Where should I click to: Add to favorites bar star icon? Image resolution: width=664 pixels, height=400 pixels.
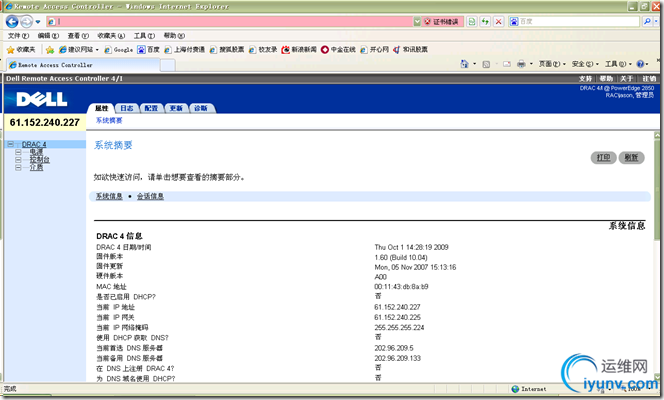[50, 50]
